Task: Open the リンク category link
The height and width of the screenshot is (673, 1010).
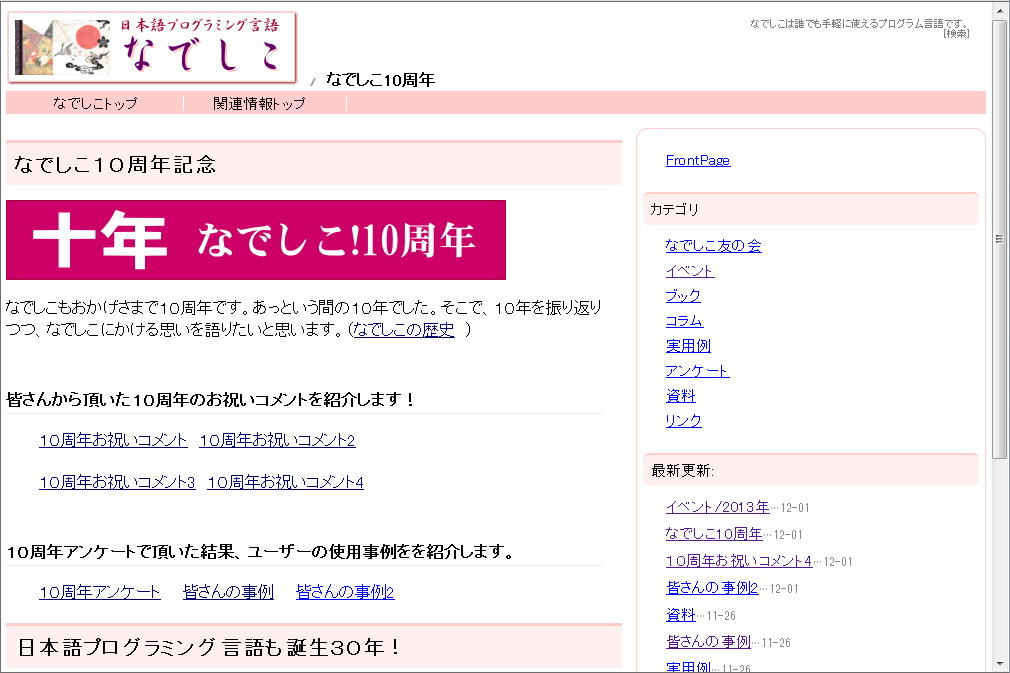Action: click(x=682, y=420)
